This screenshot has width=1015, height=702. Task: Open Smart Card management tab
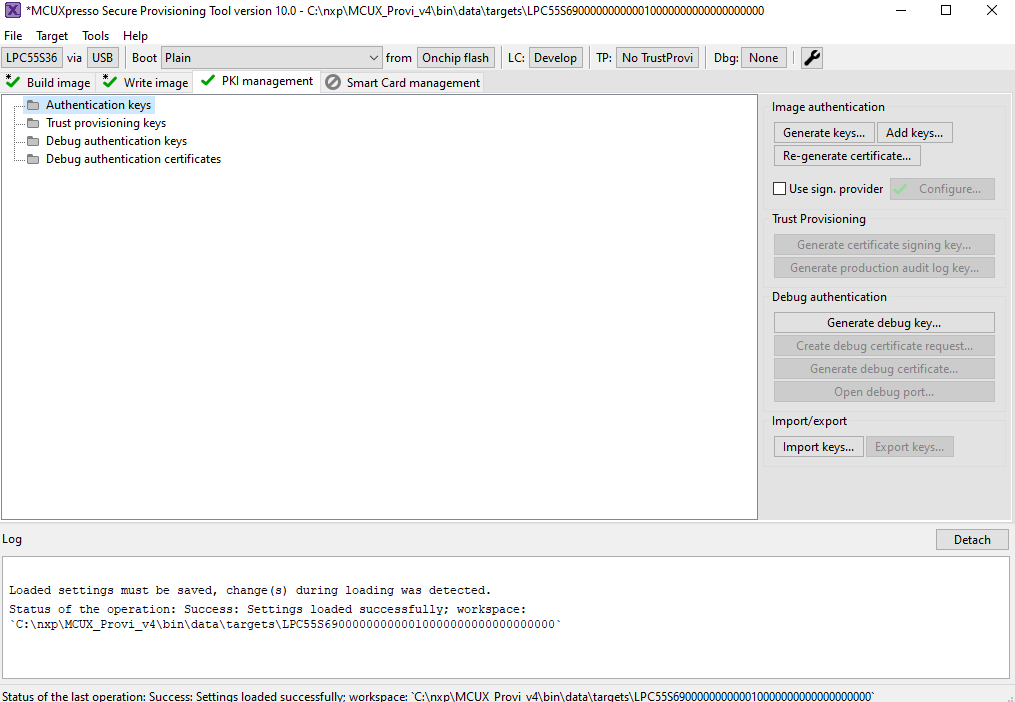point(403,82)
